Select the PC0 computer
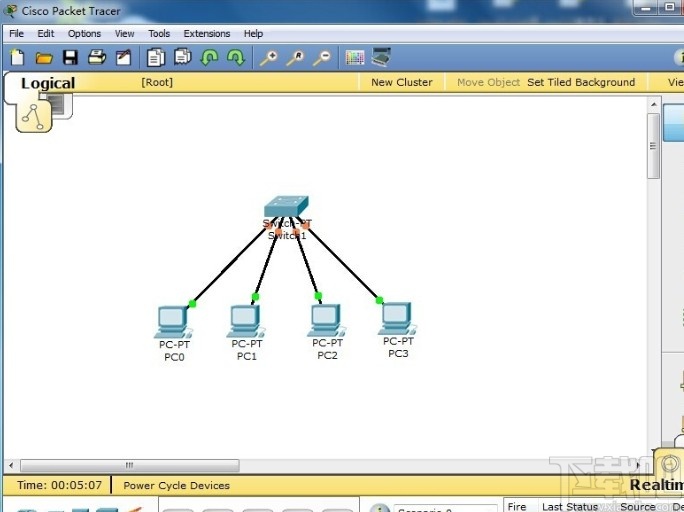The height and width of the screenshot is (512, 684). click(173, 322)
